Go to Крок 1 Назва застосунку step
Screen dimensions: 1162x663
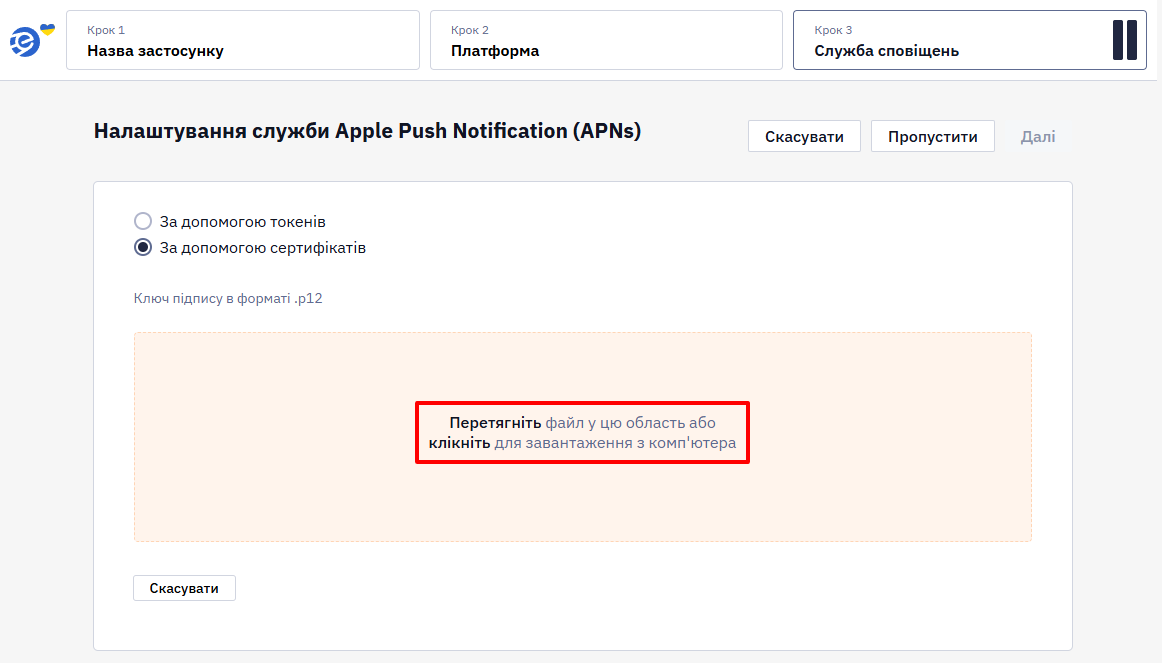pos(243,40)
